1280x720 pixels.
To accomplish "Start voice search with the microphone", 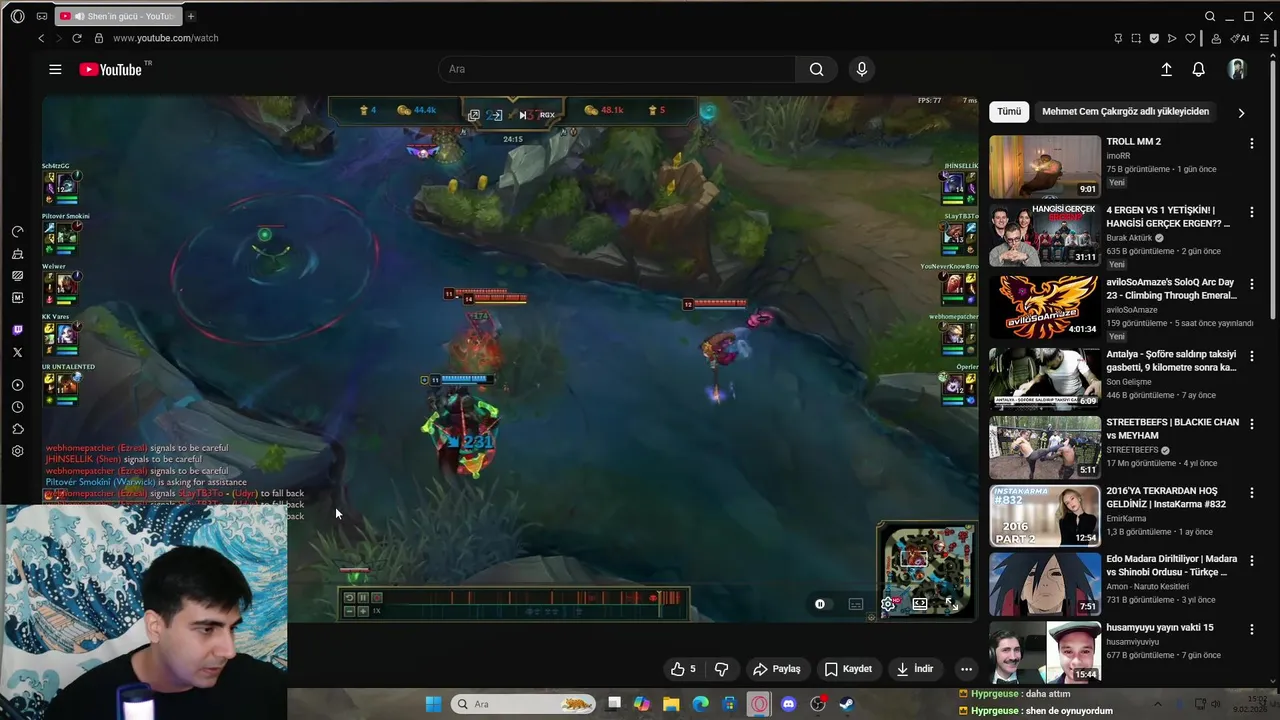I will point(862,69).
